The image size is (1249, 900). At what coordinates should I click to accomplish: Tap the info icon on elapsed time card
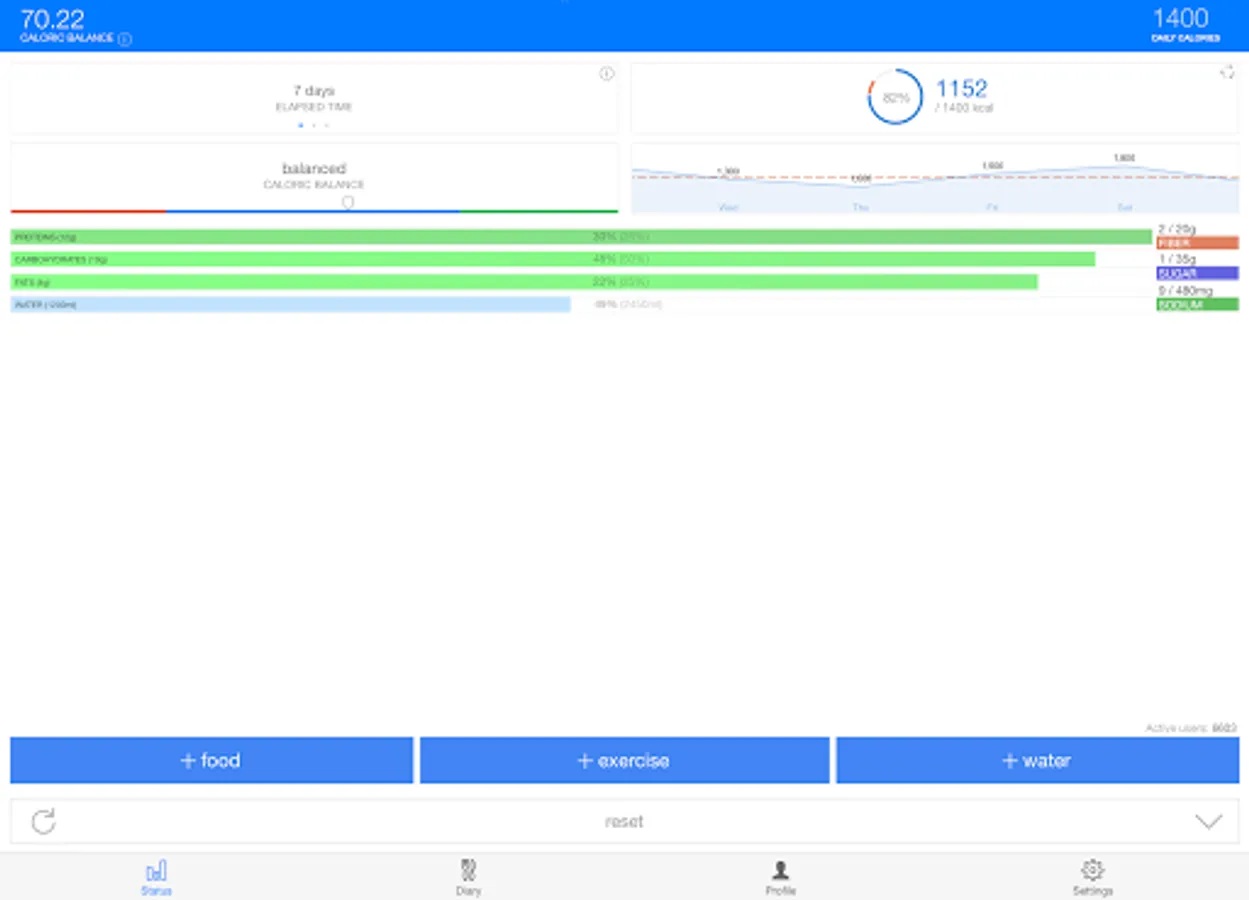tap(606, 74)
